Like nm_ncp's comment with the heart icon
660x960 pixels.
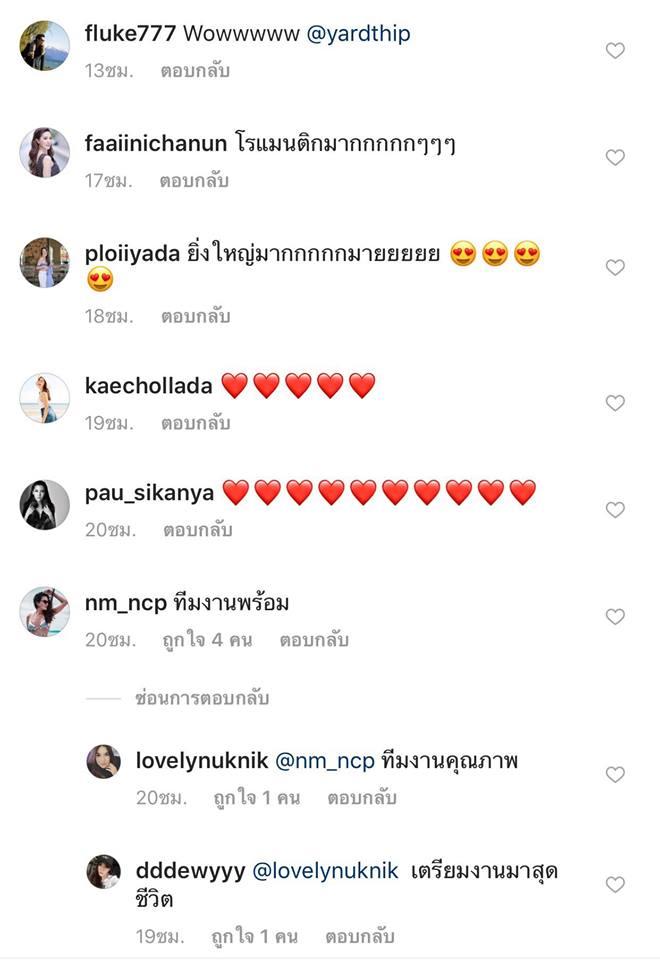click(x=614, y=614)
